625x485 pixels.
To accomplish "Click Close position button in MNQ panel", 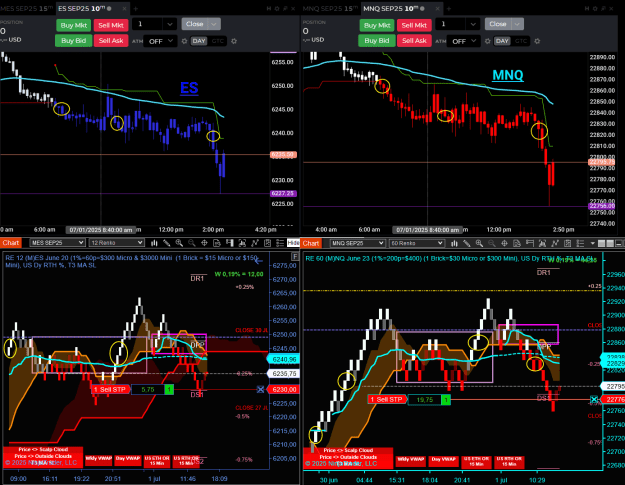I will point(498,24).
